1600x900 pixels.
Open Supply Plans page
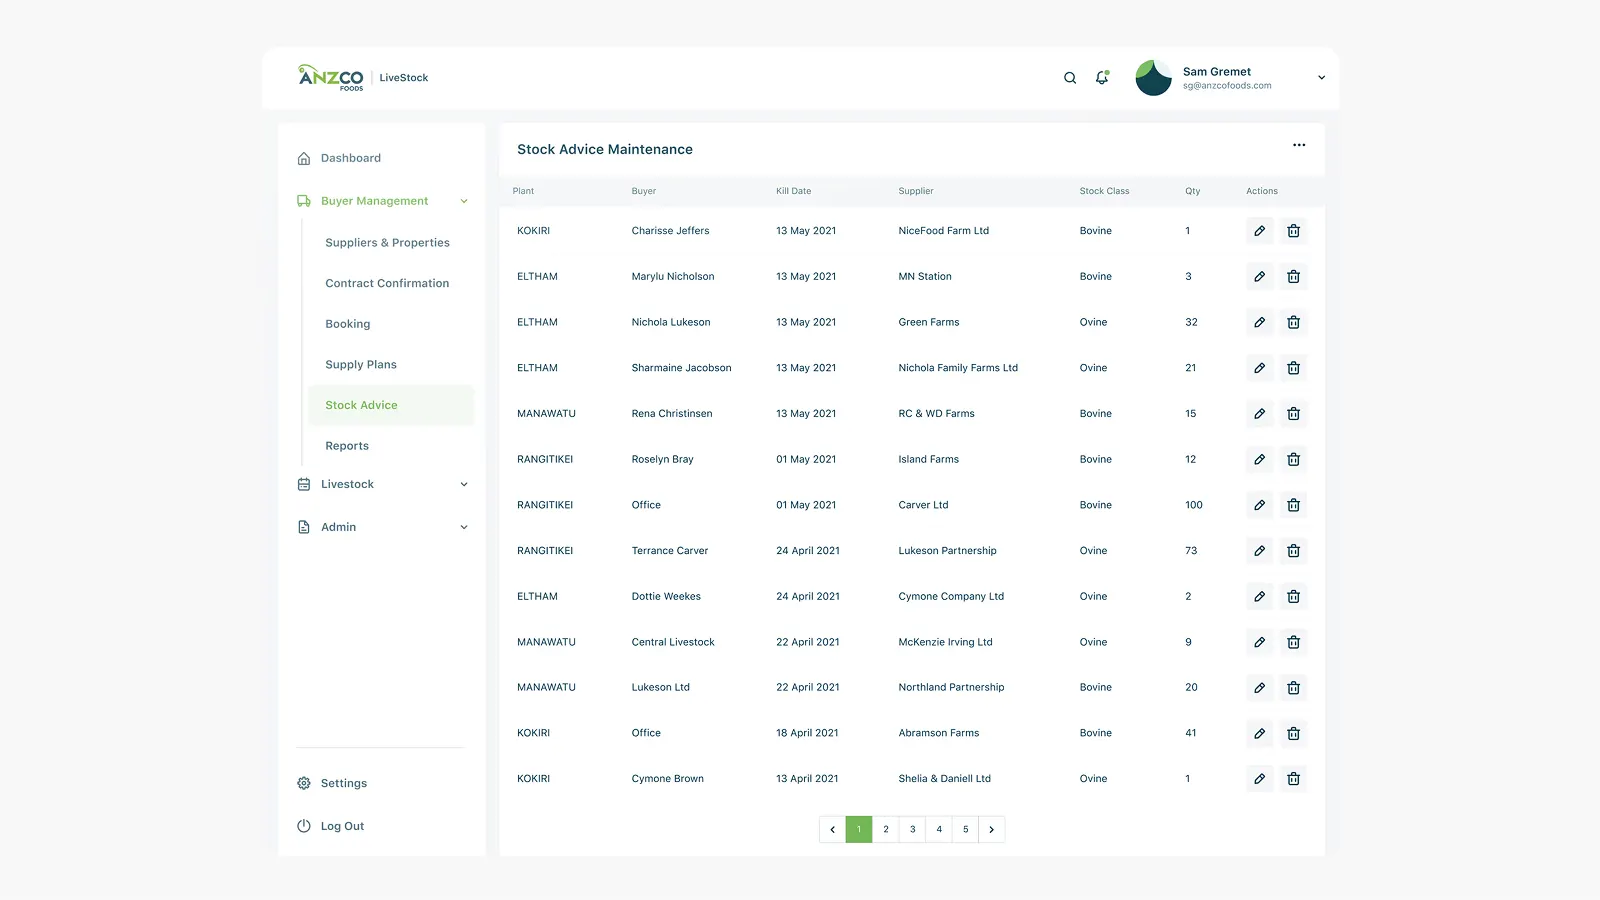click(361, 365)
